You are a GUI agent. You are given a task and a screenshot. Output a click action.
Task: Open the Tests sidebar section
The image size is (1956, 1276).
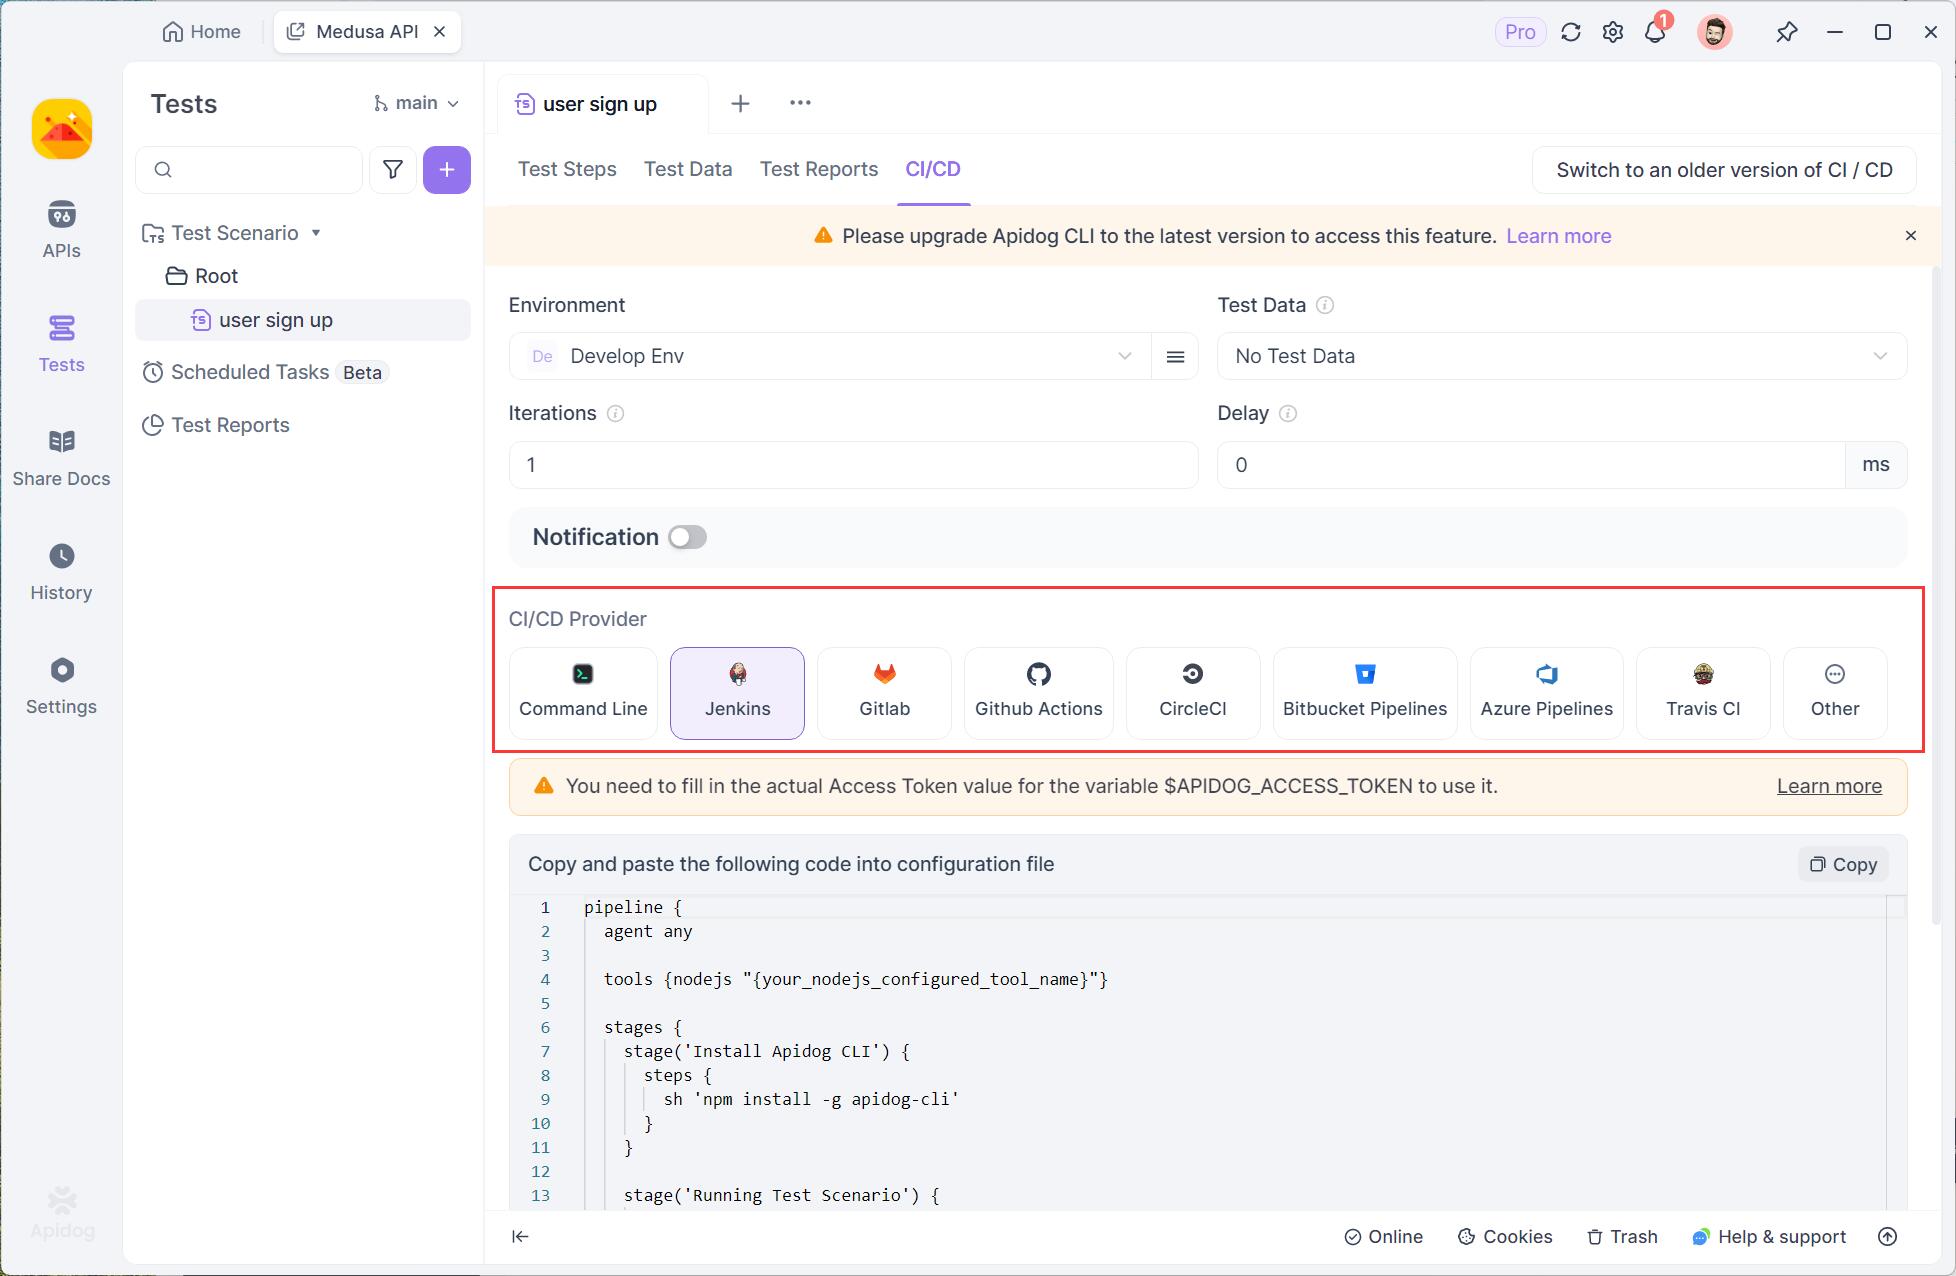tap(61, 344)
